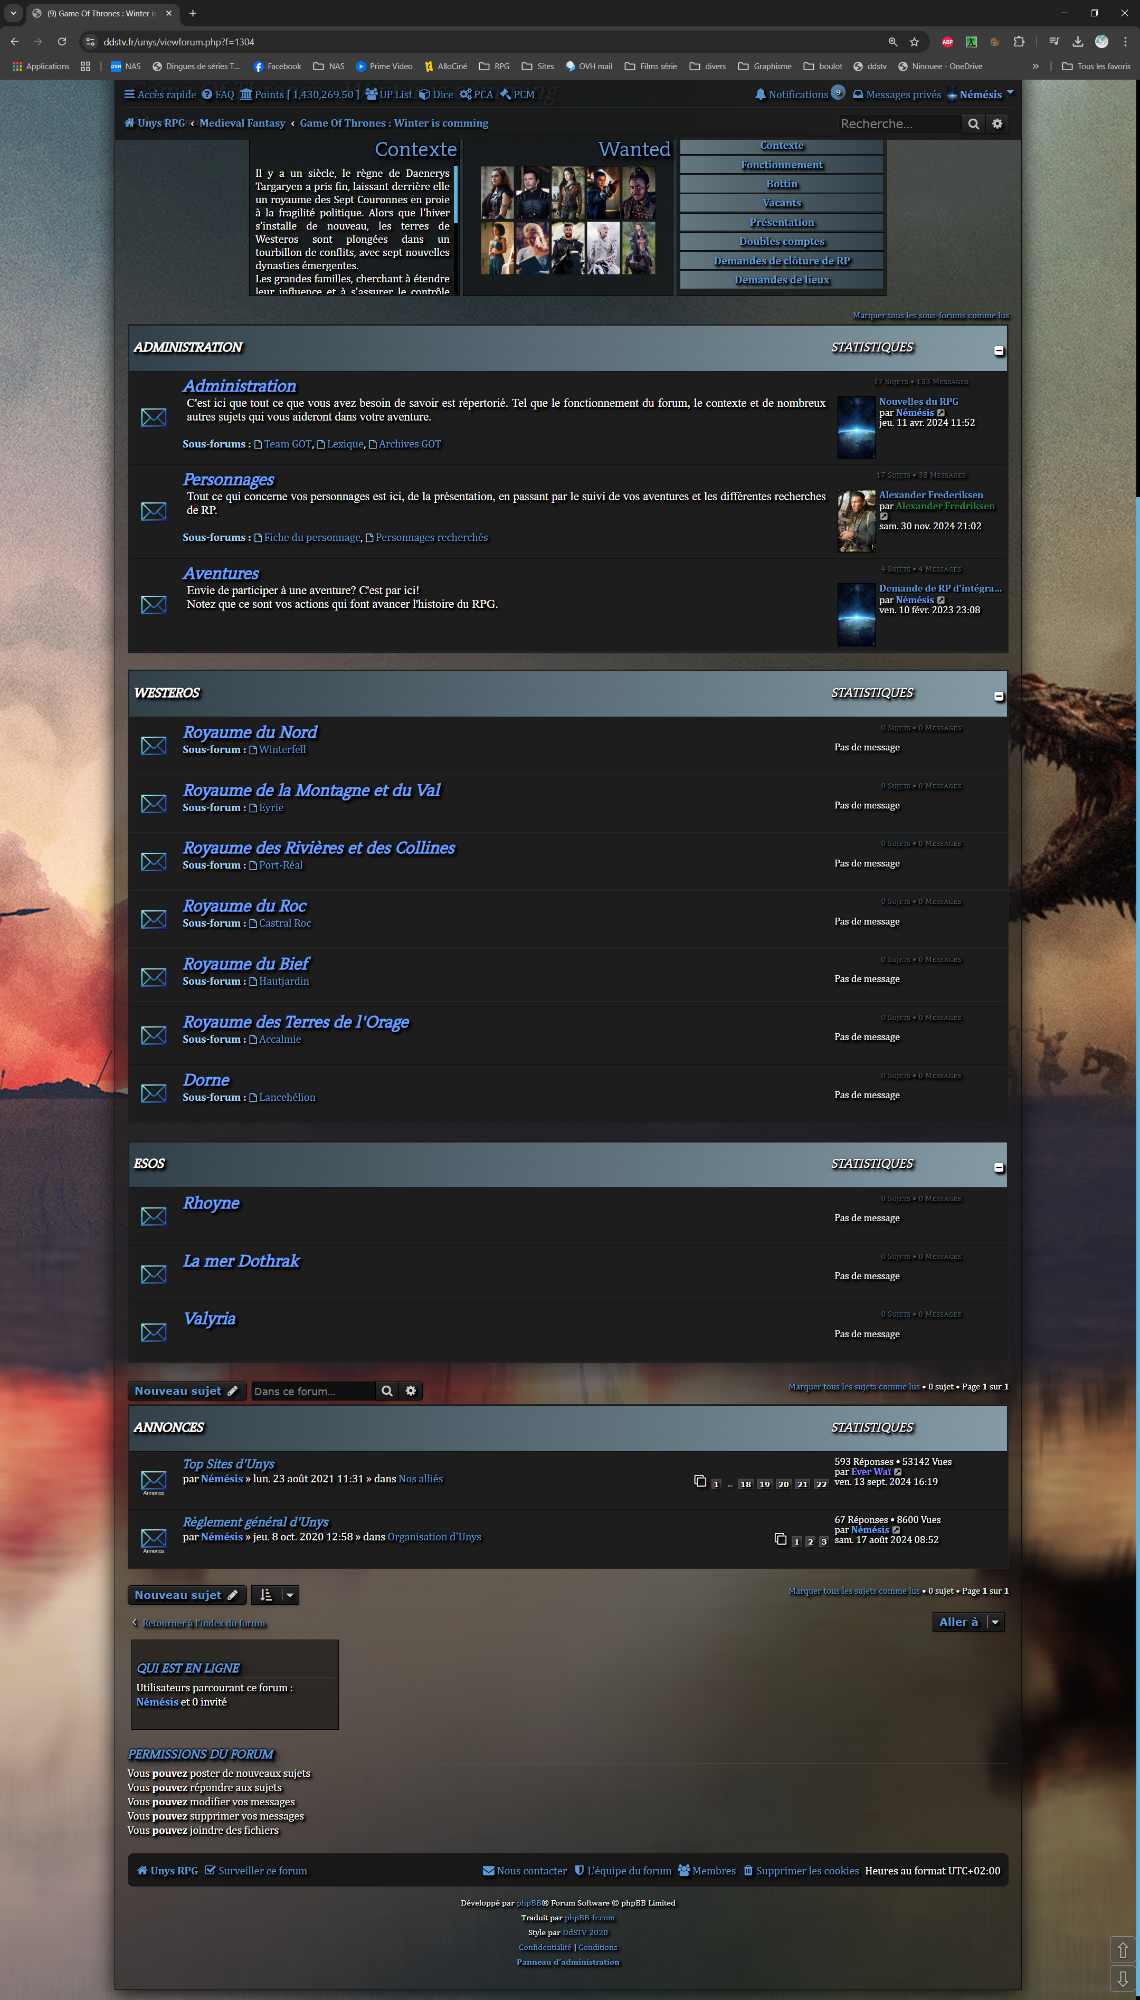Focus the Dans ce forum search field
The image size is (1140, 2000).
coord(313,1391)
